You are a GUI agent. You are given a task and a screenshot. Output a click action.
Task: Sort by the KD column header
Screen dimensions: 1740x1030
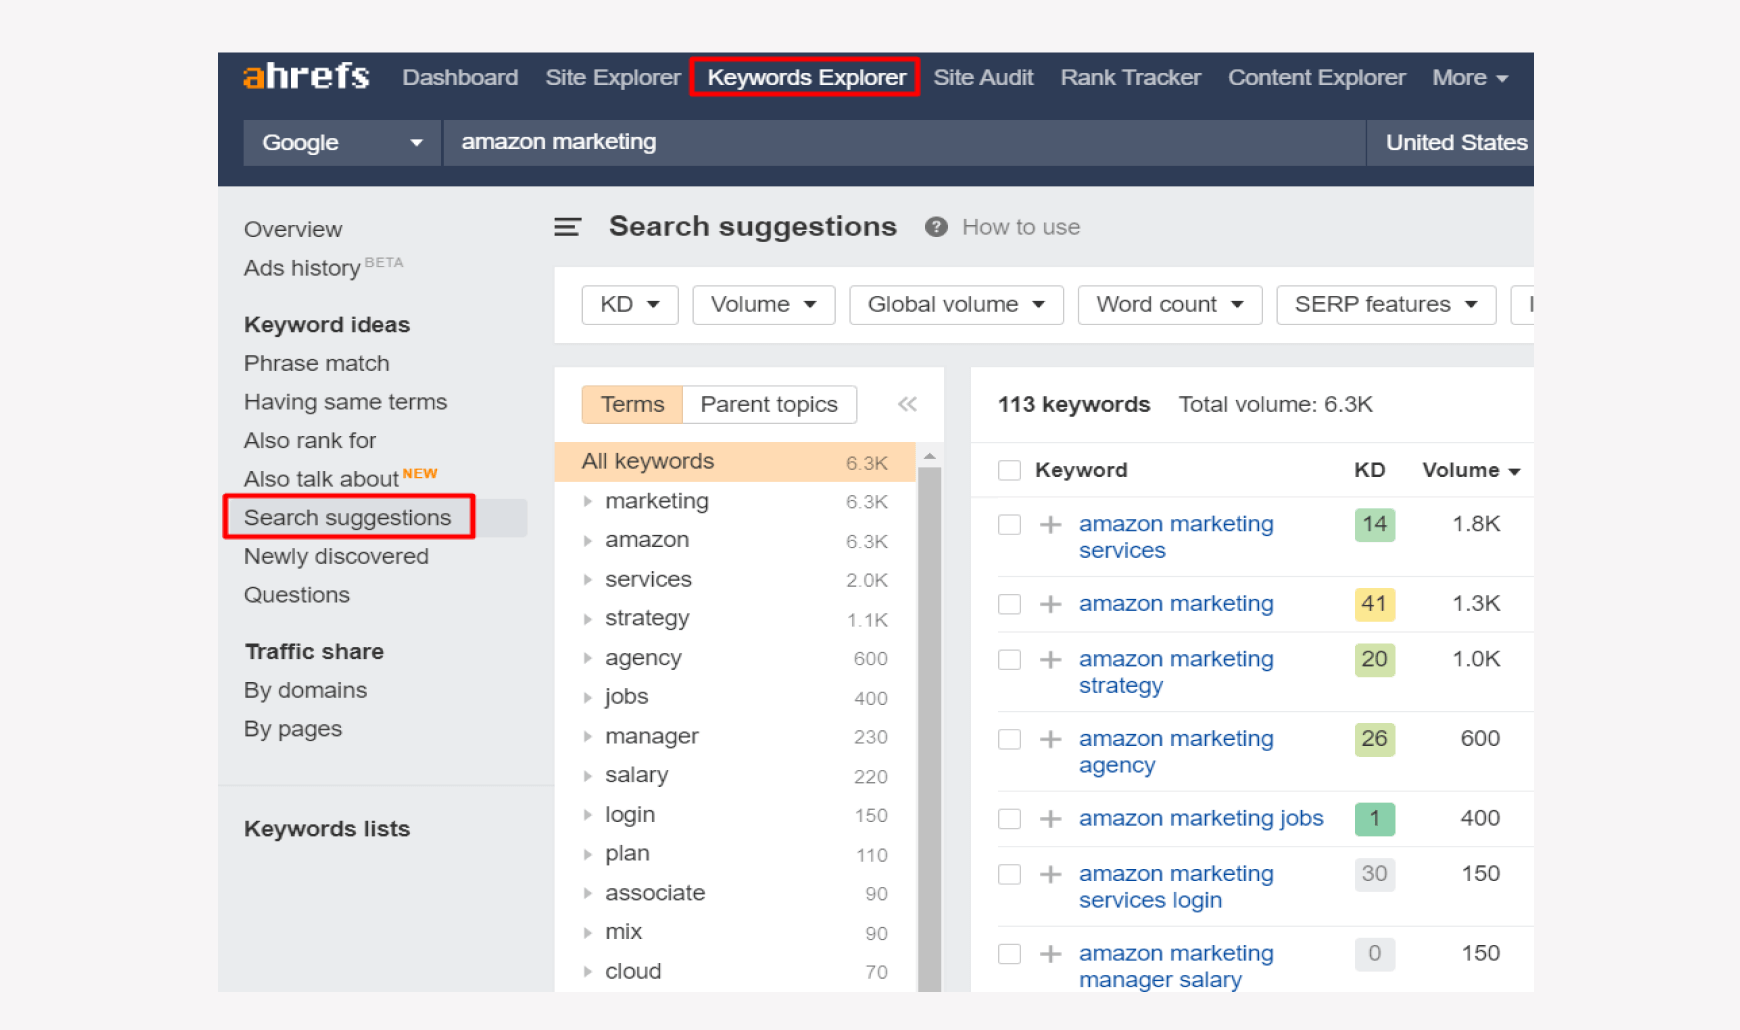click(1369, 470)
